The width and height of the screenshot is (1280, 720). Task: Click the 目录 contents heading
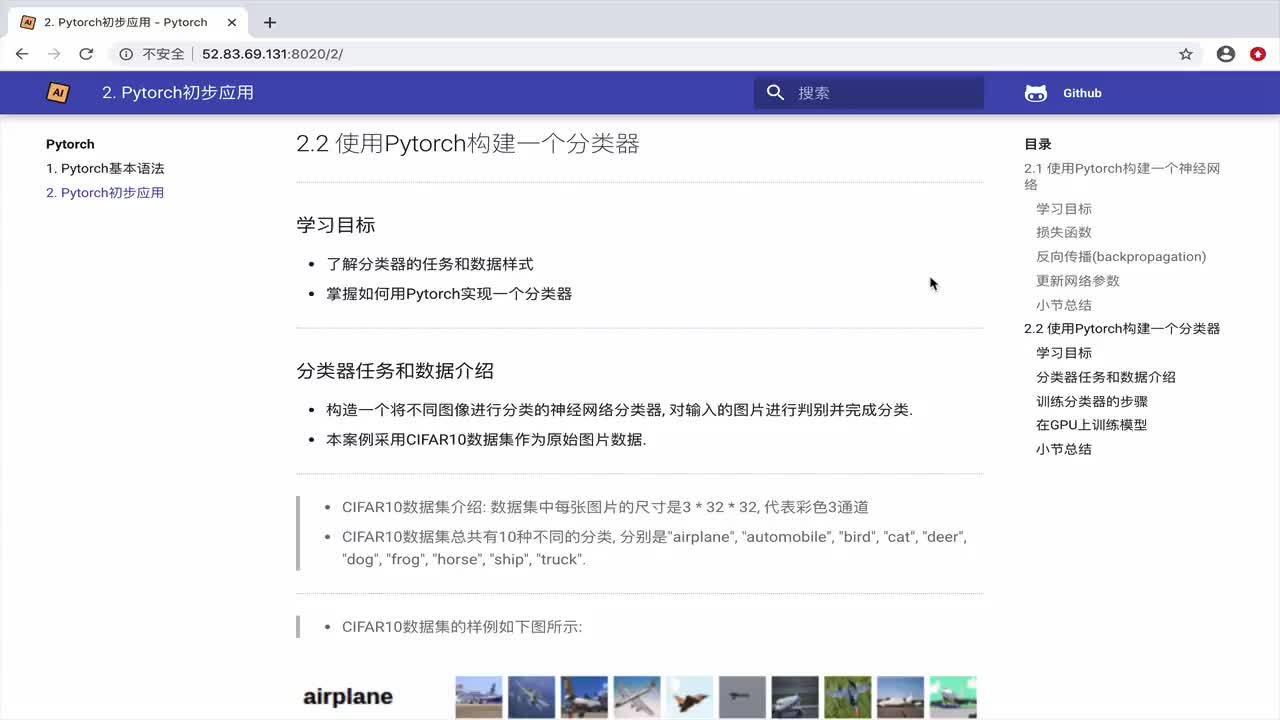(x=1038, y=144)
